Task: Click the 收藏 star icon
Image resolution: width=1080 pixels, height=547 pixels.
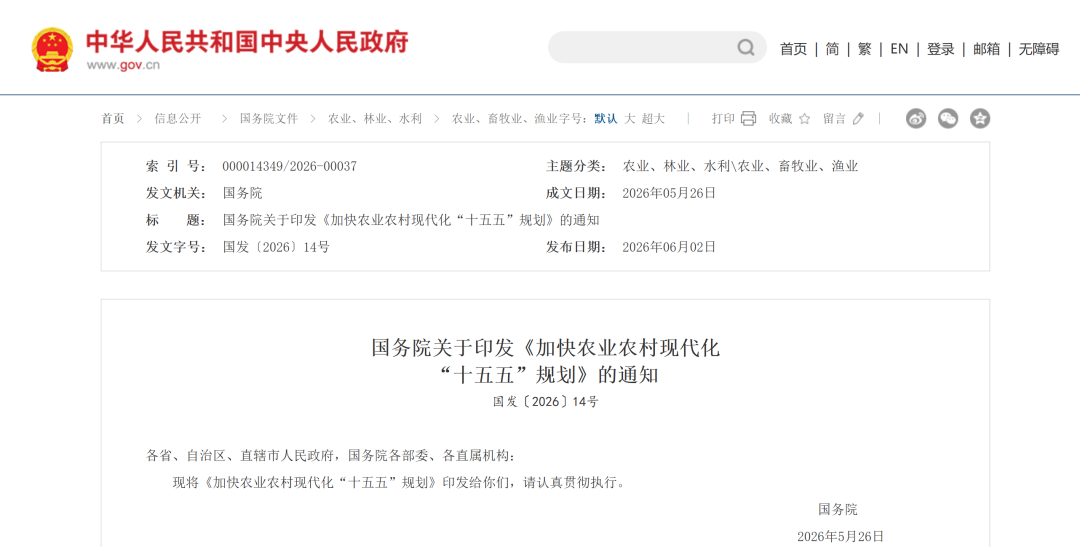Action: pos(804,118)
